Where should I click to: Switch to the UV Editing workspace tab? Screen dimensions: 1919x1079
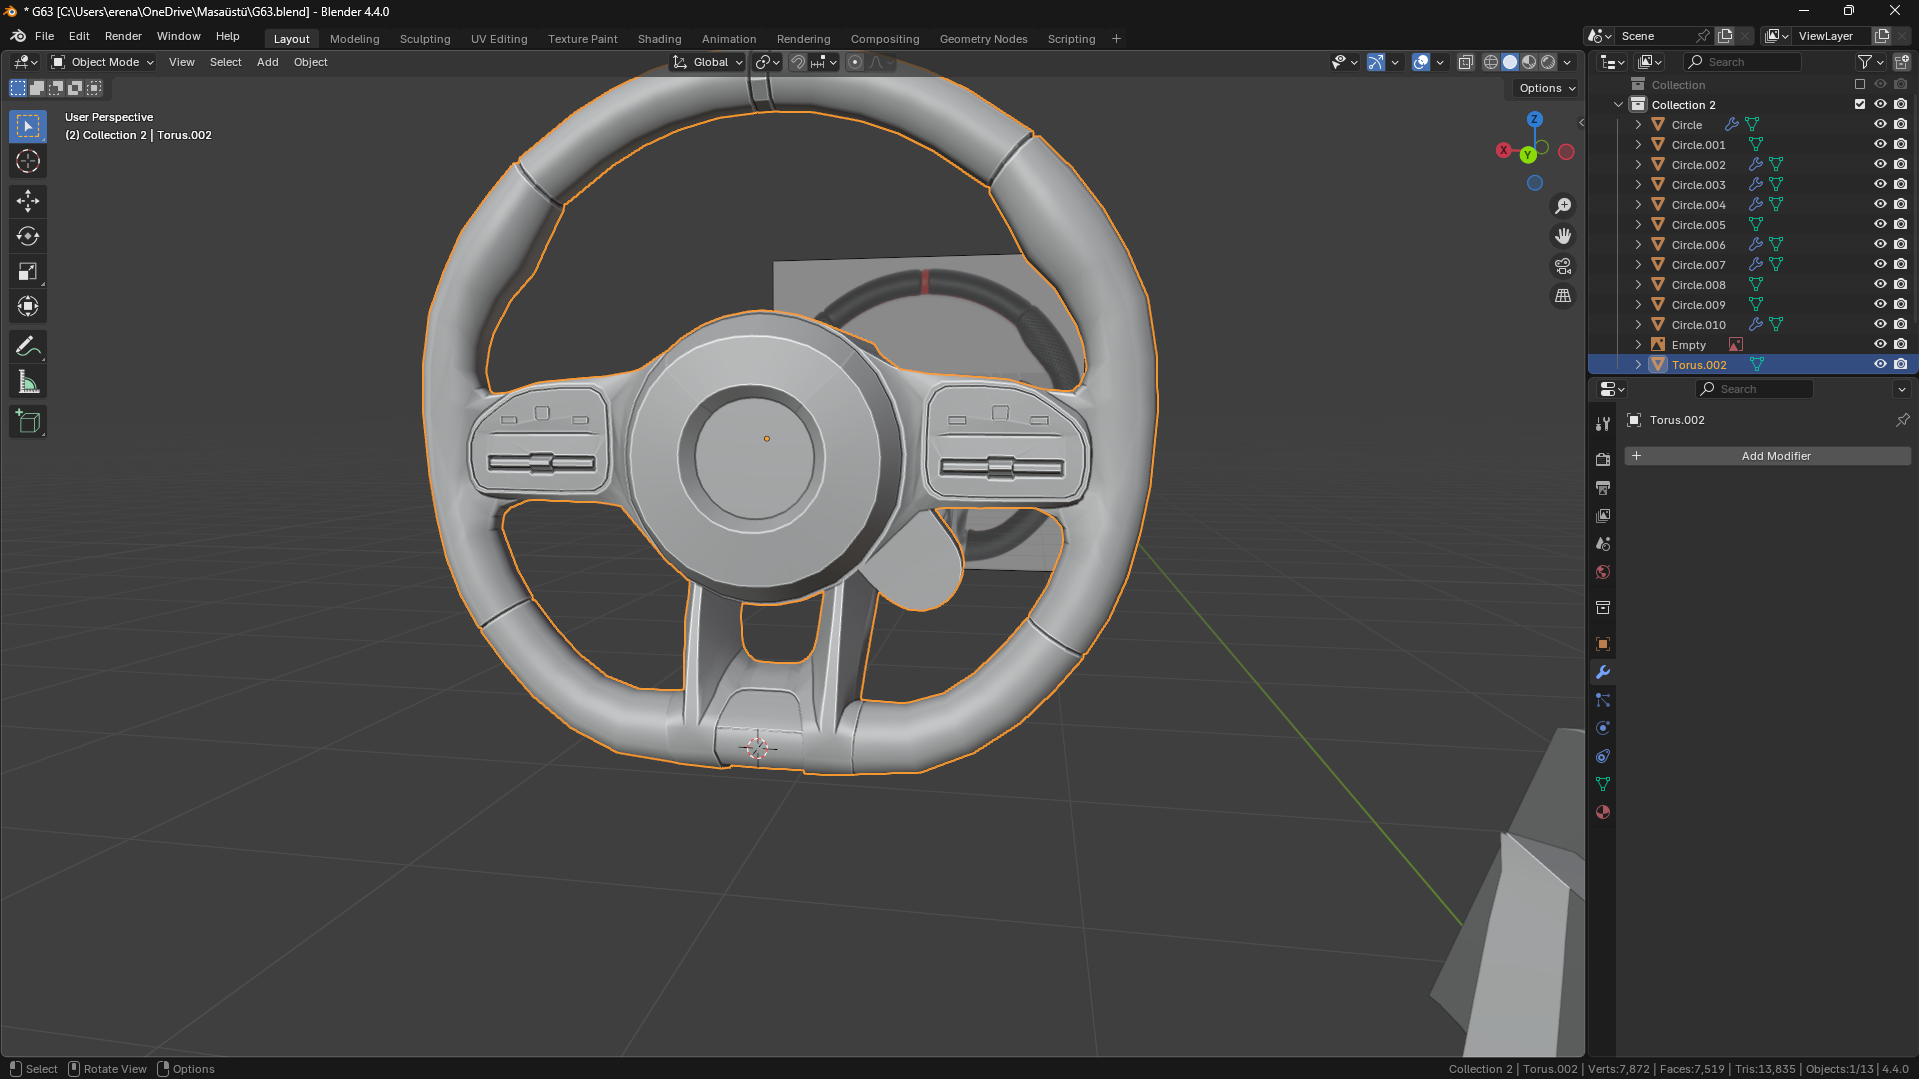499,39
